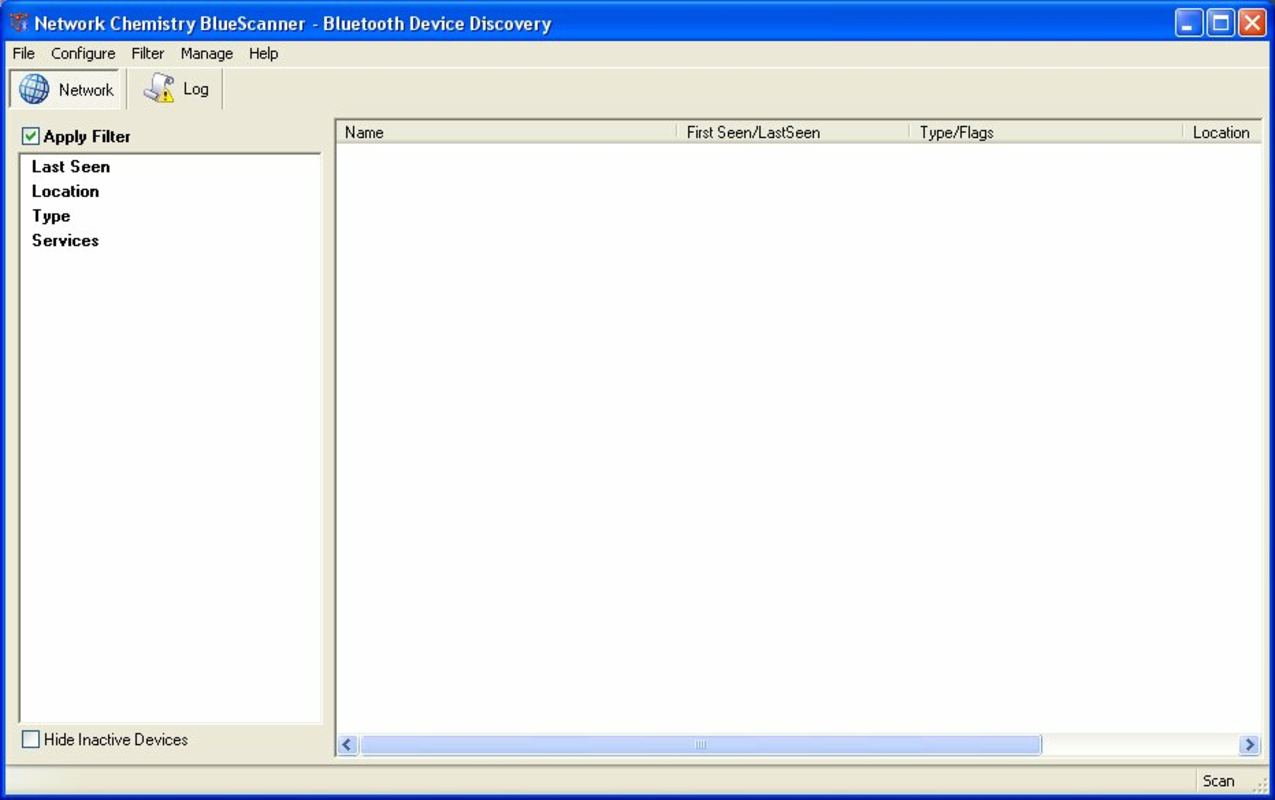The image size is (1275, 800).
Task: Sort by Location column header
Action: [1222, 132]
